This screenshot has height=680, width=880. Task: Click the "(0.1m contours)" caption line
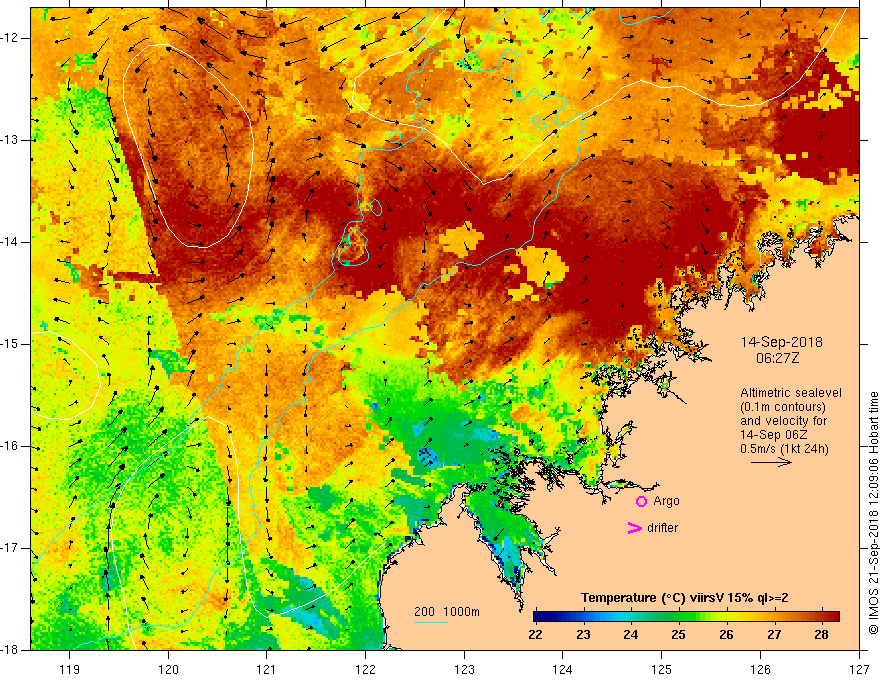click(x=783, y=407)
